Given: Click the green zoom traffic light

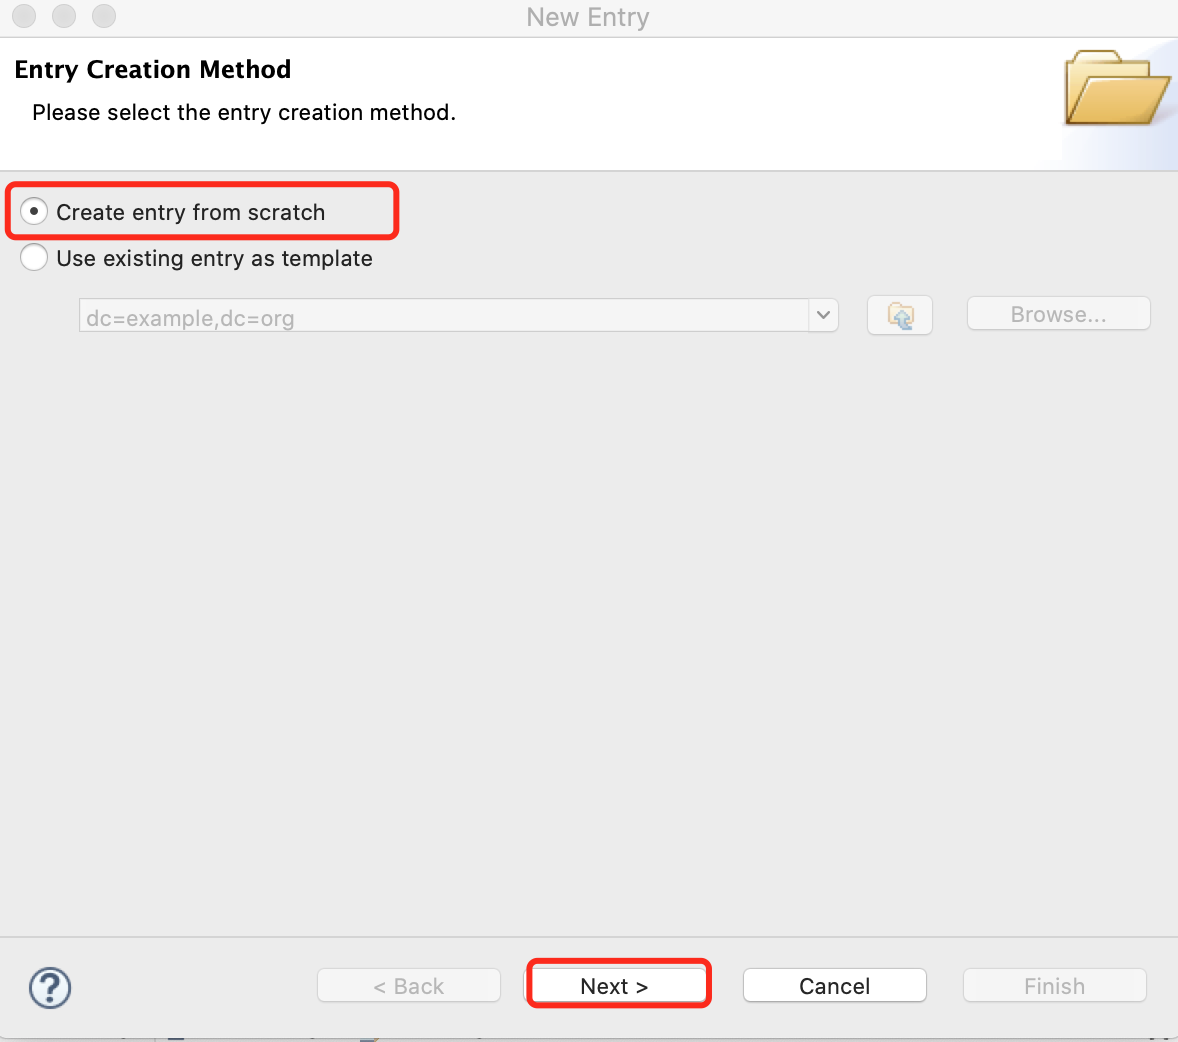Looking at the screenshot, I should pyautogui.click(x=103, y=16).
